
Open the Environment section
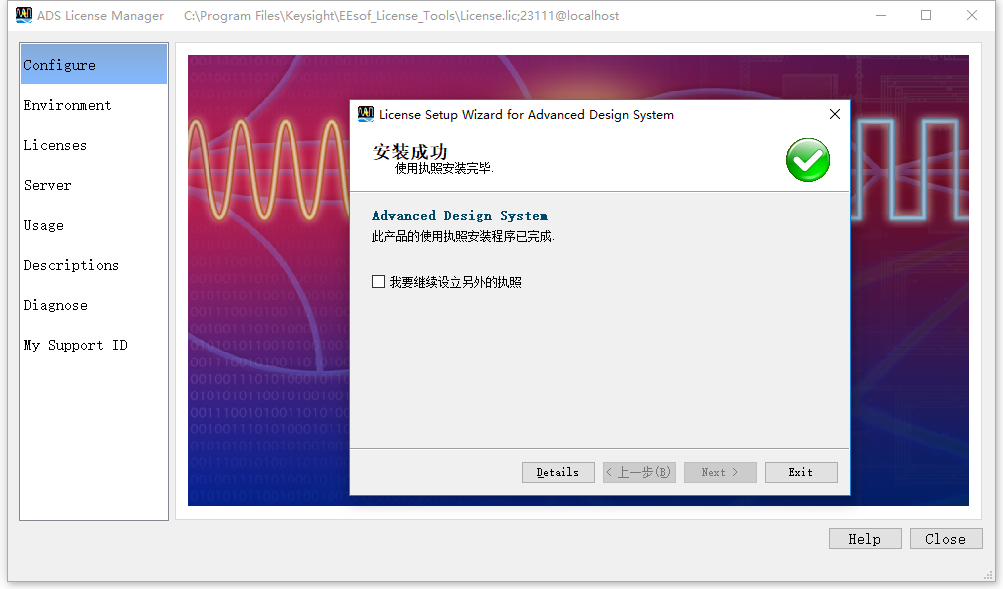(94, 105)
